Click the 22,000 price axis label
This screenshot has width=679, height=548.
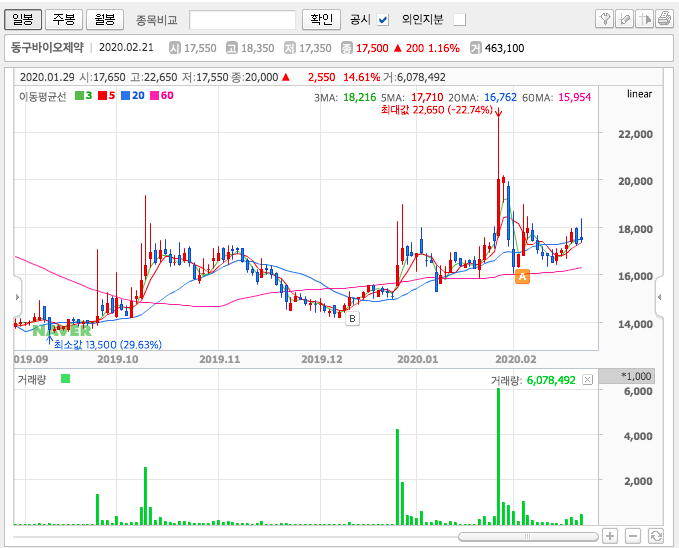[x=635, y=134]
